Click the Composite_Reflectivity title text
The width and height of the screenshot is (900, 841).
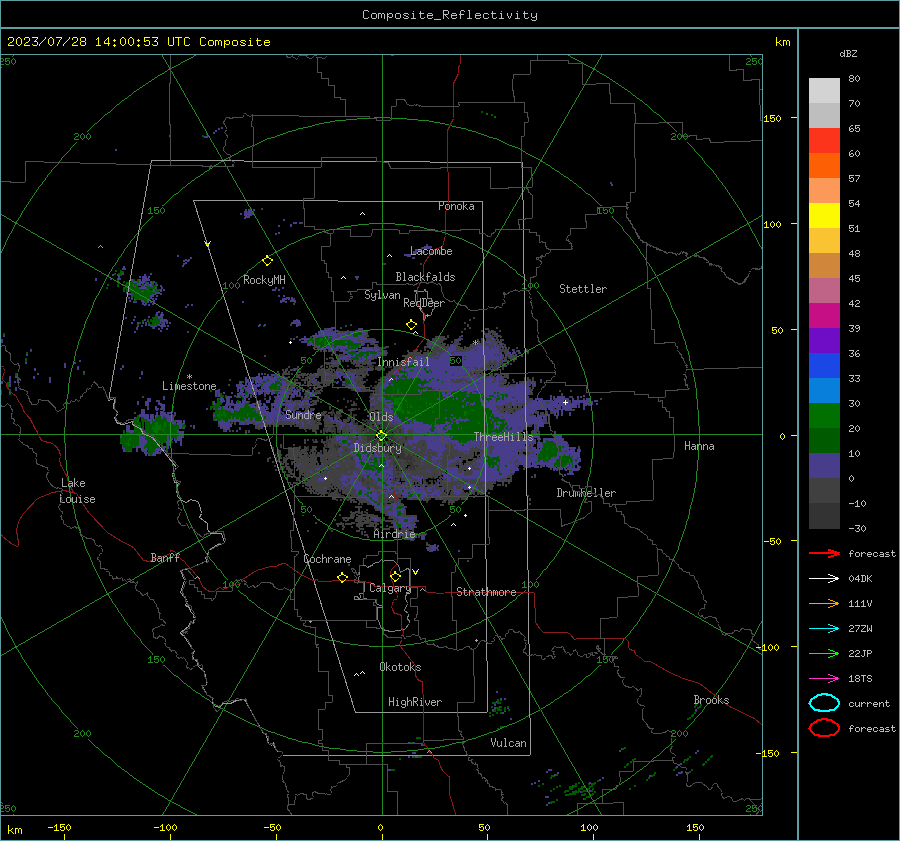coord(450,15)
